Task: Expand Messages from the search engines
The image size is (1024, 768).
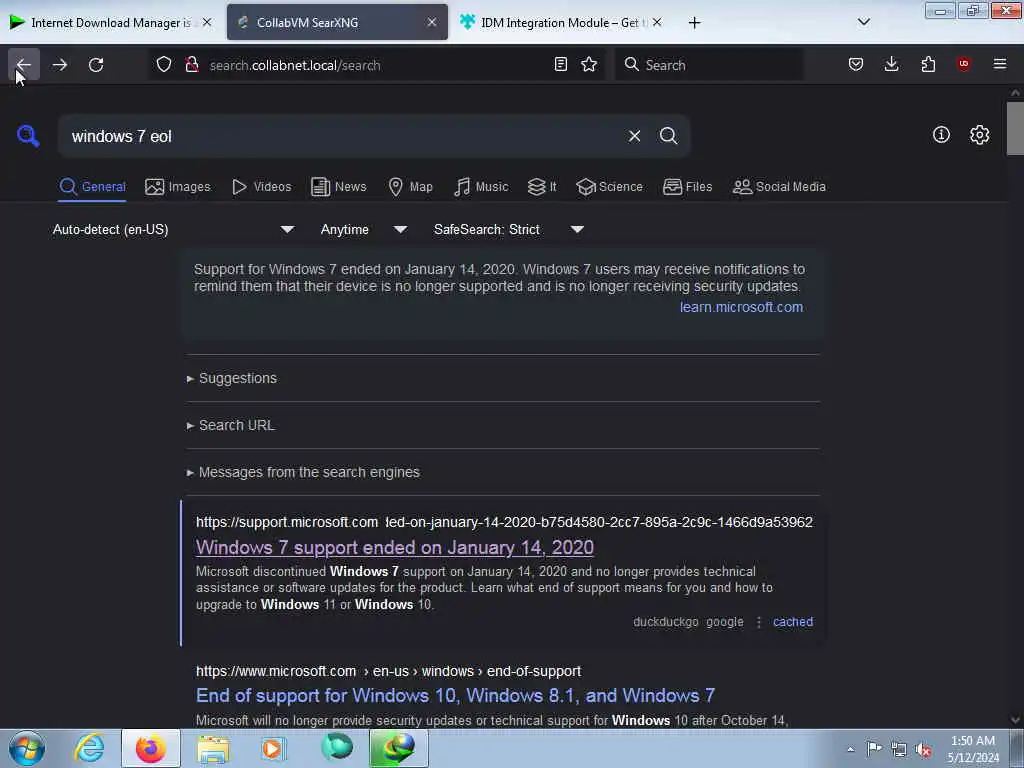Action: coord(303,472)
